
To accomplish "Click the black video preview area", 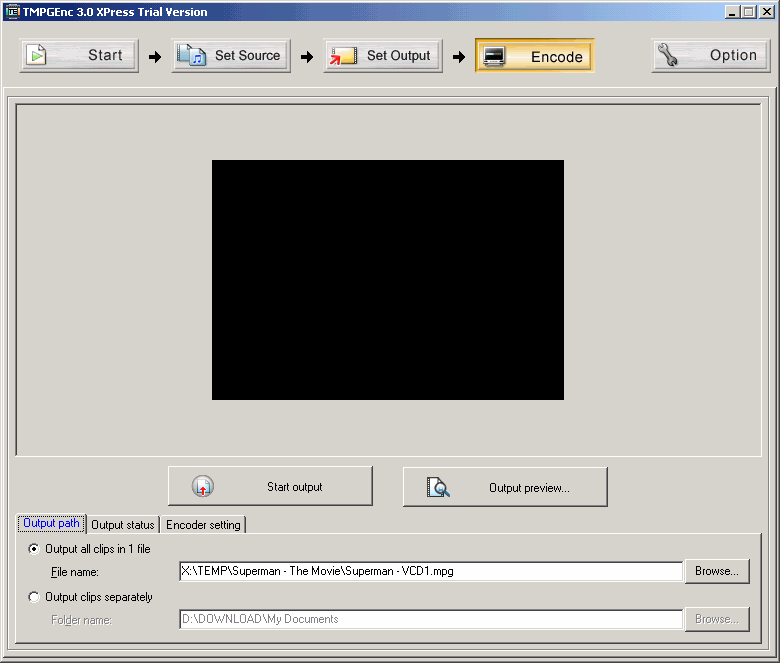I will click(x=388, y=280).
